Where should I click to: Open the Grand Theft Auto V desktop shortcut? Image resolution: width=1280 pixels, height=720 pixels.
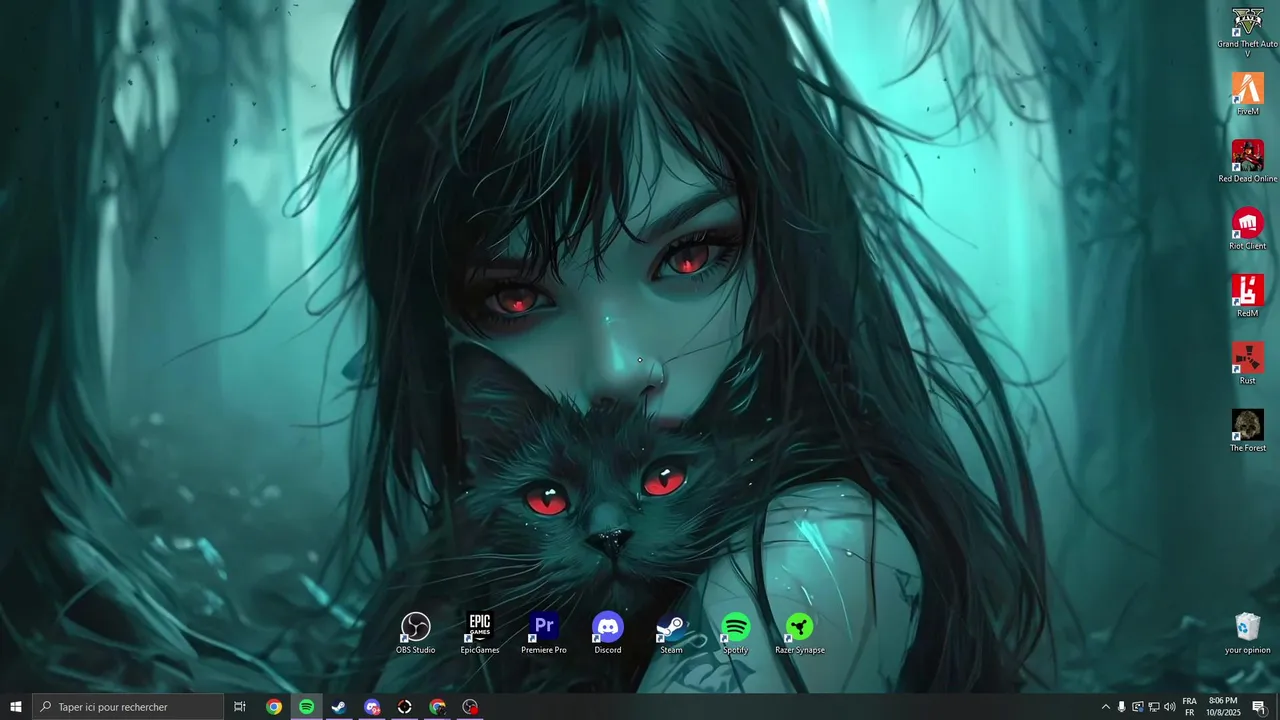click(1247, 30)
